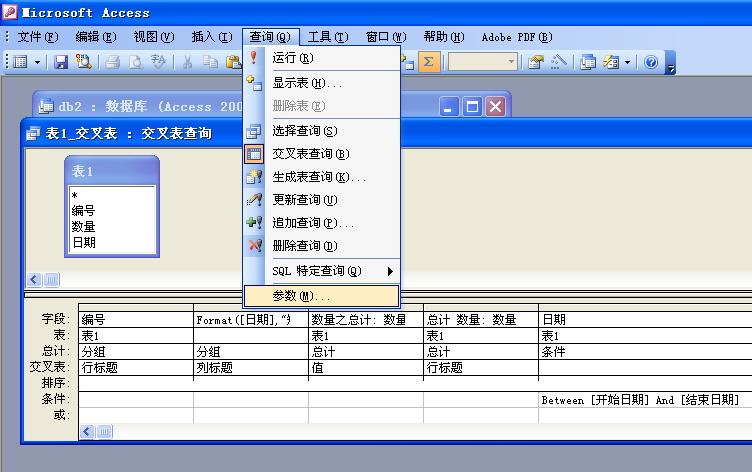The width and height of the screenshot is (752, 472).
Task: Select 追加查询(P)... menu entry
Action: (x=322, y=223)
